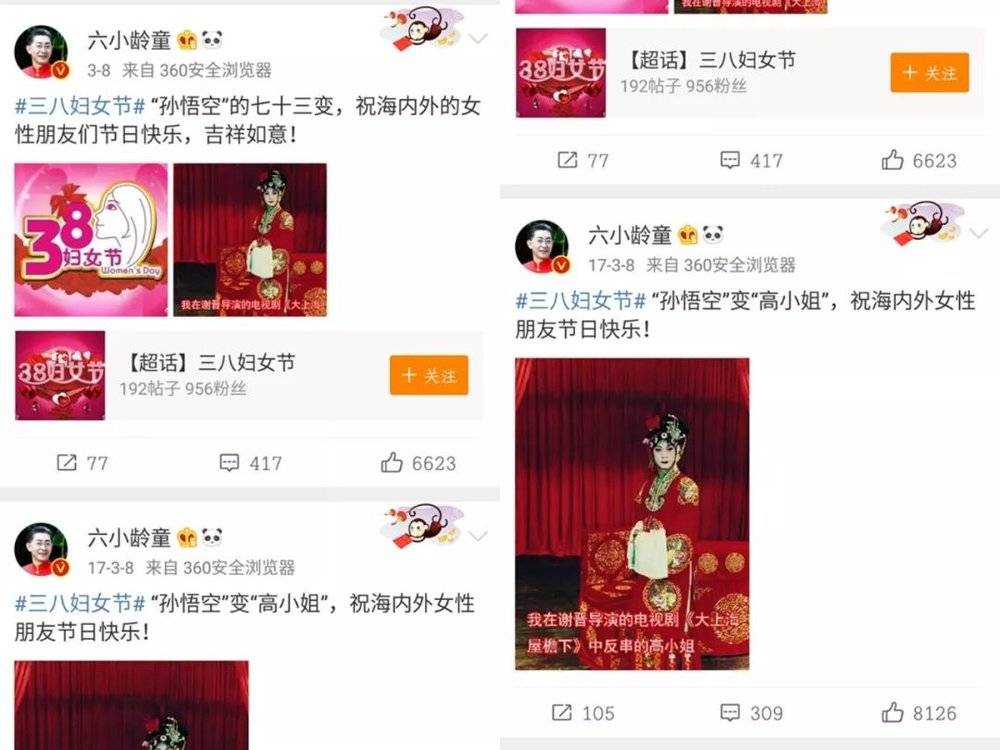This screenshot has width=1000, height=750.
Task: Open comments via the 309 speech-bubble icon
Action: pyautogui.click(x=730, y=712)
